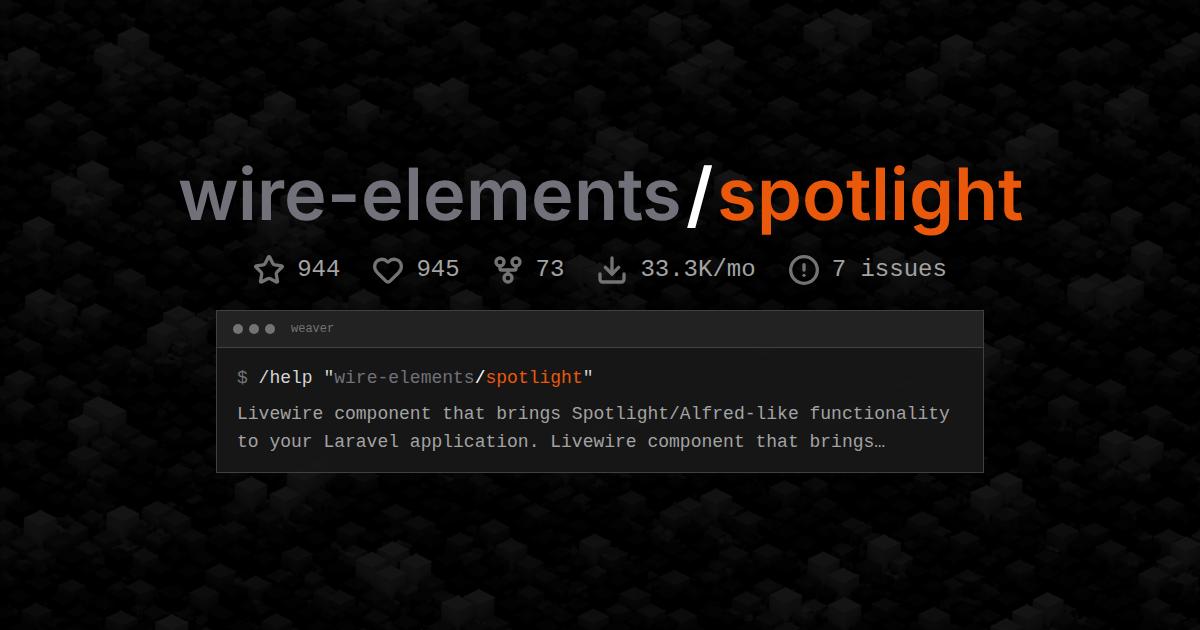Click the download icon before 33.3K/mo
The width and height of the screenshot is (1200, 630).
[x=612, y=270]
